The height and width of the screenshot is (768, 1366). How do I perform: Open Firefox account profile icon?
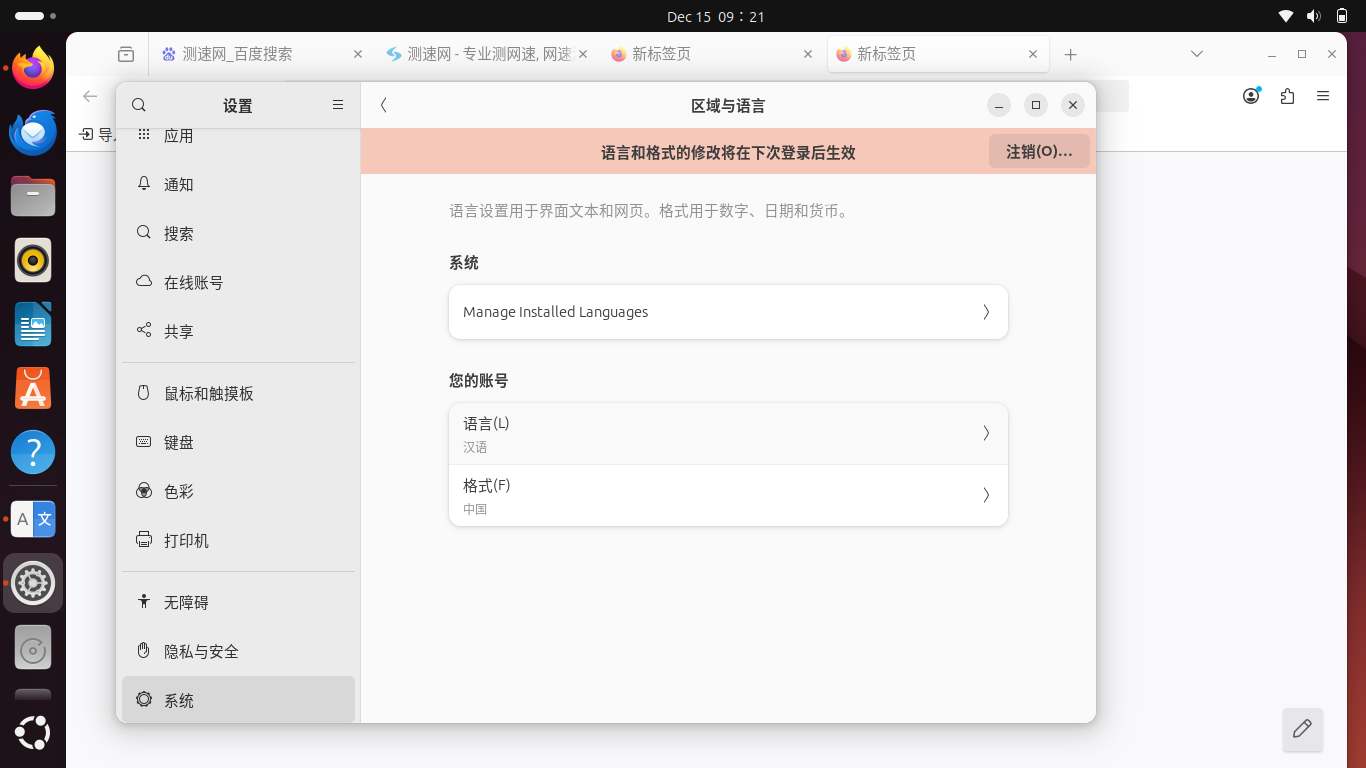click(1251, 96)
